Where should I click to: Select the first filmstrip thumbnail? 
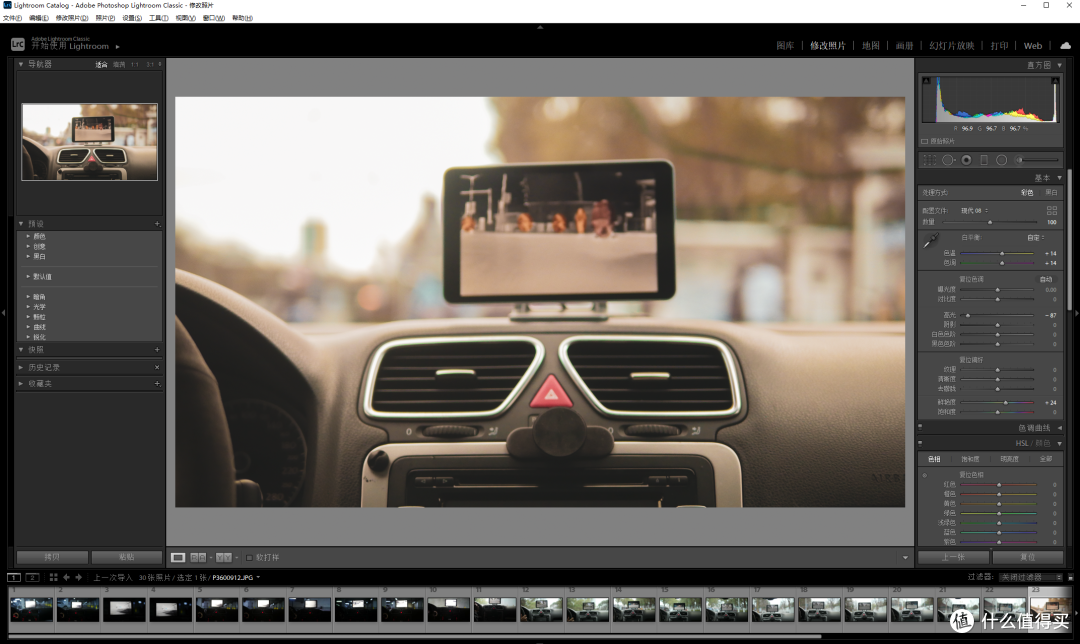(x=32, y=610)
